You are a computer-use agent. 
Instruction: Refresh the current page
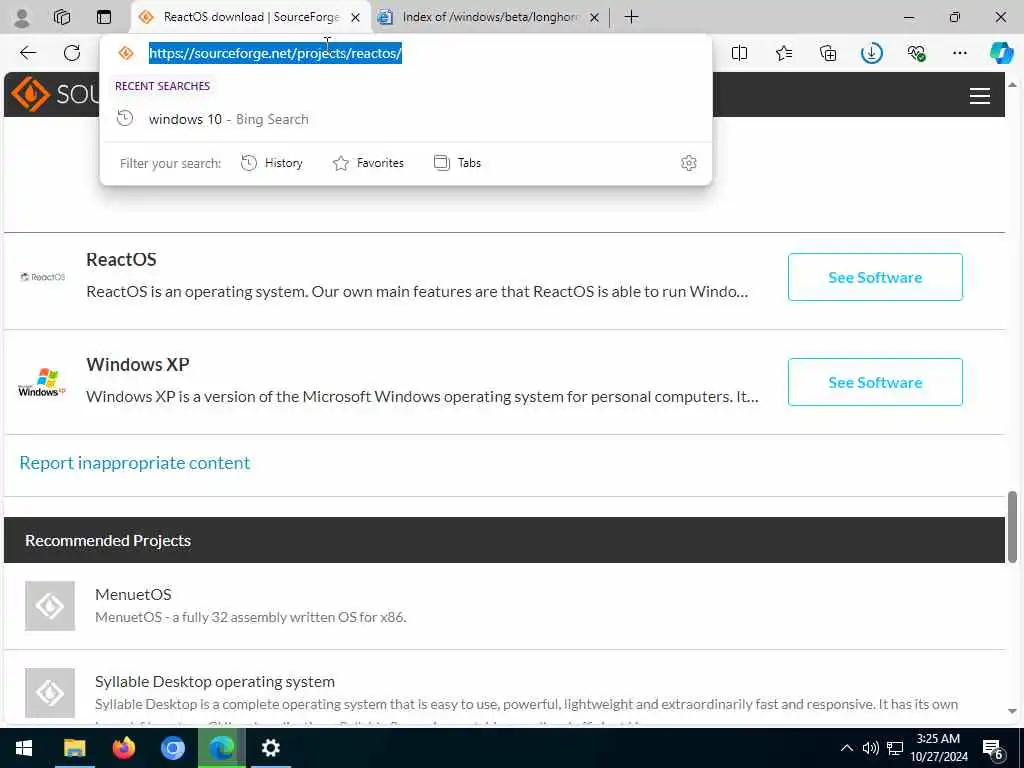[72, 53]
